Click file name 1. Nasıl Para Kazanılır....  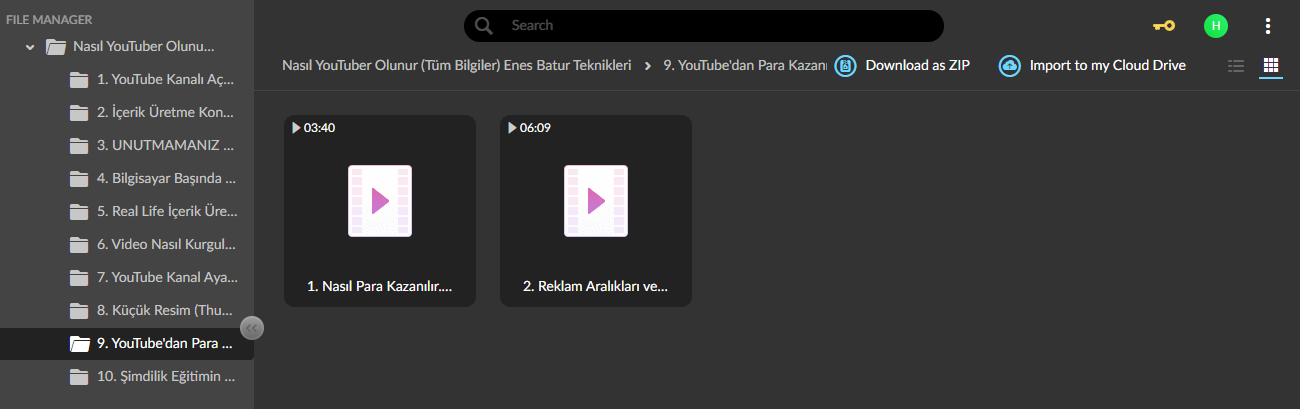pyautogui.click(x=380, y=287)
